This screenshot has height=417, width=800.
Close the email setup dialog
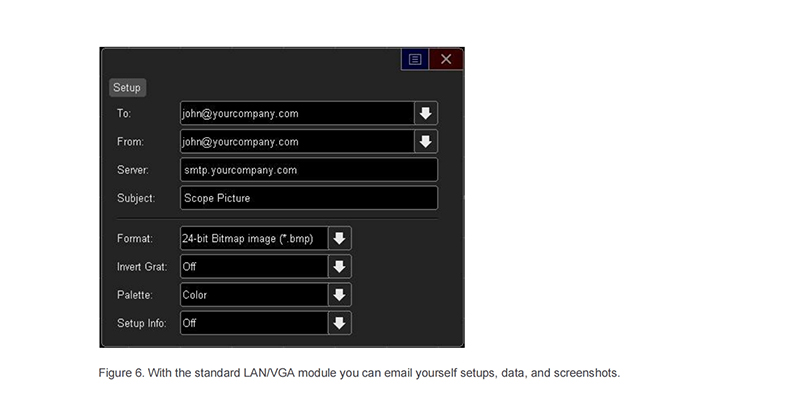click(x=446, y=59)
